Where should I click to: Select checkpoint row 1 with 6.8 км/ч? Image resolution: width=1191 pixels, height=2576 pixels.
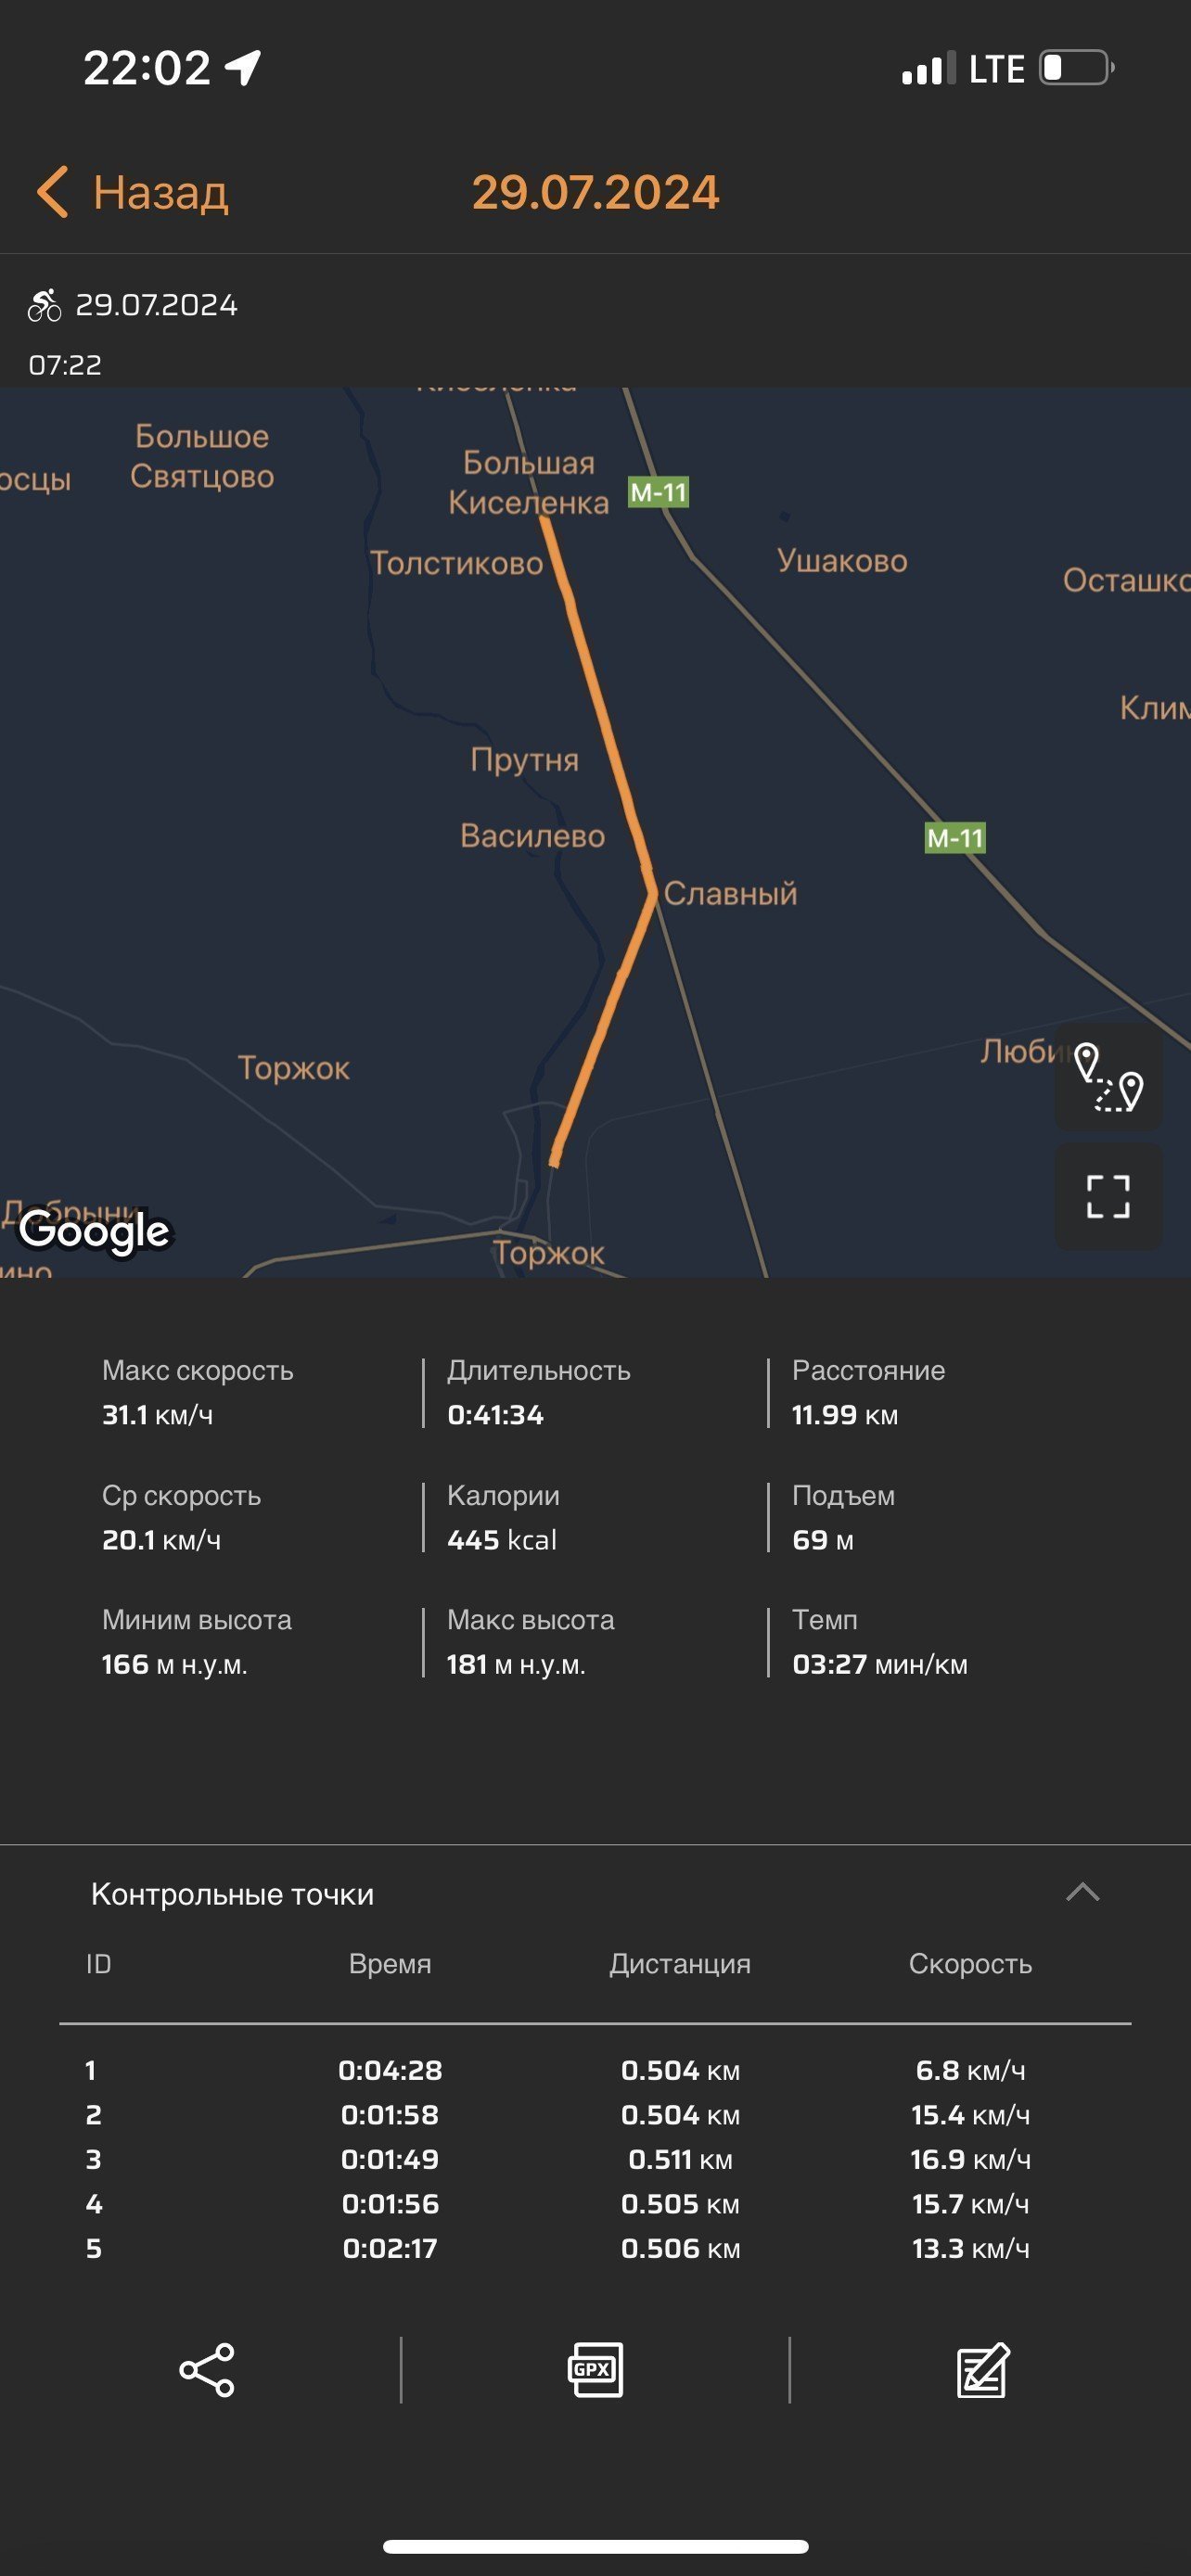point(595,2070)
